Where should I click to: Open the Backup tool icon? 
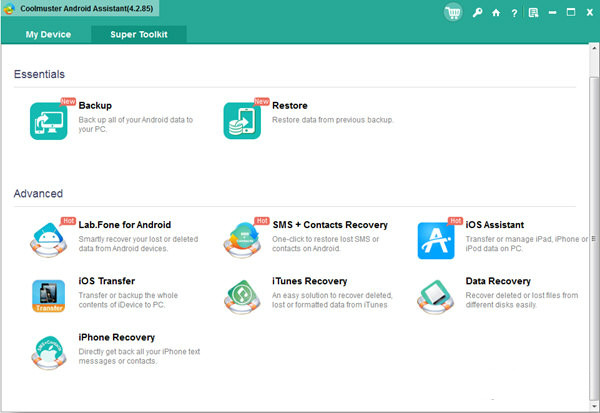49,121
